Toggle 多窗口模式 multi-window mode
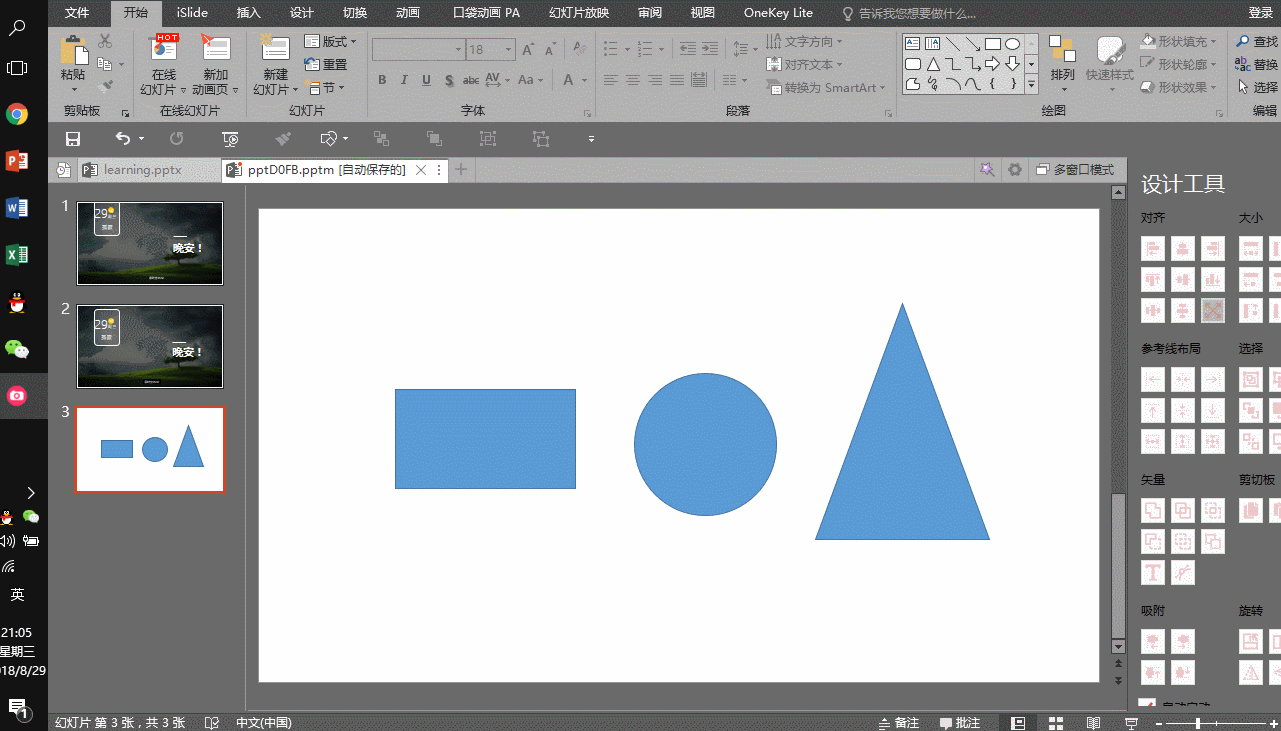The height and width of the screenshot is (731, 1281). point(1075,170)
